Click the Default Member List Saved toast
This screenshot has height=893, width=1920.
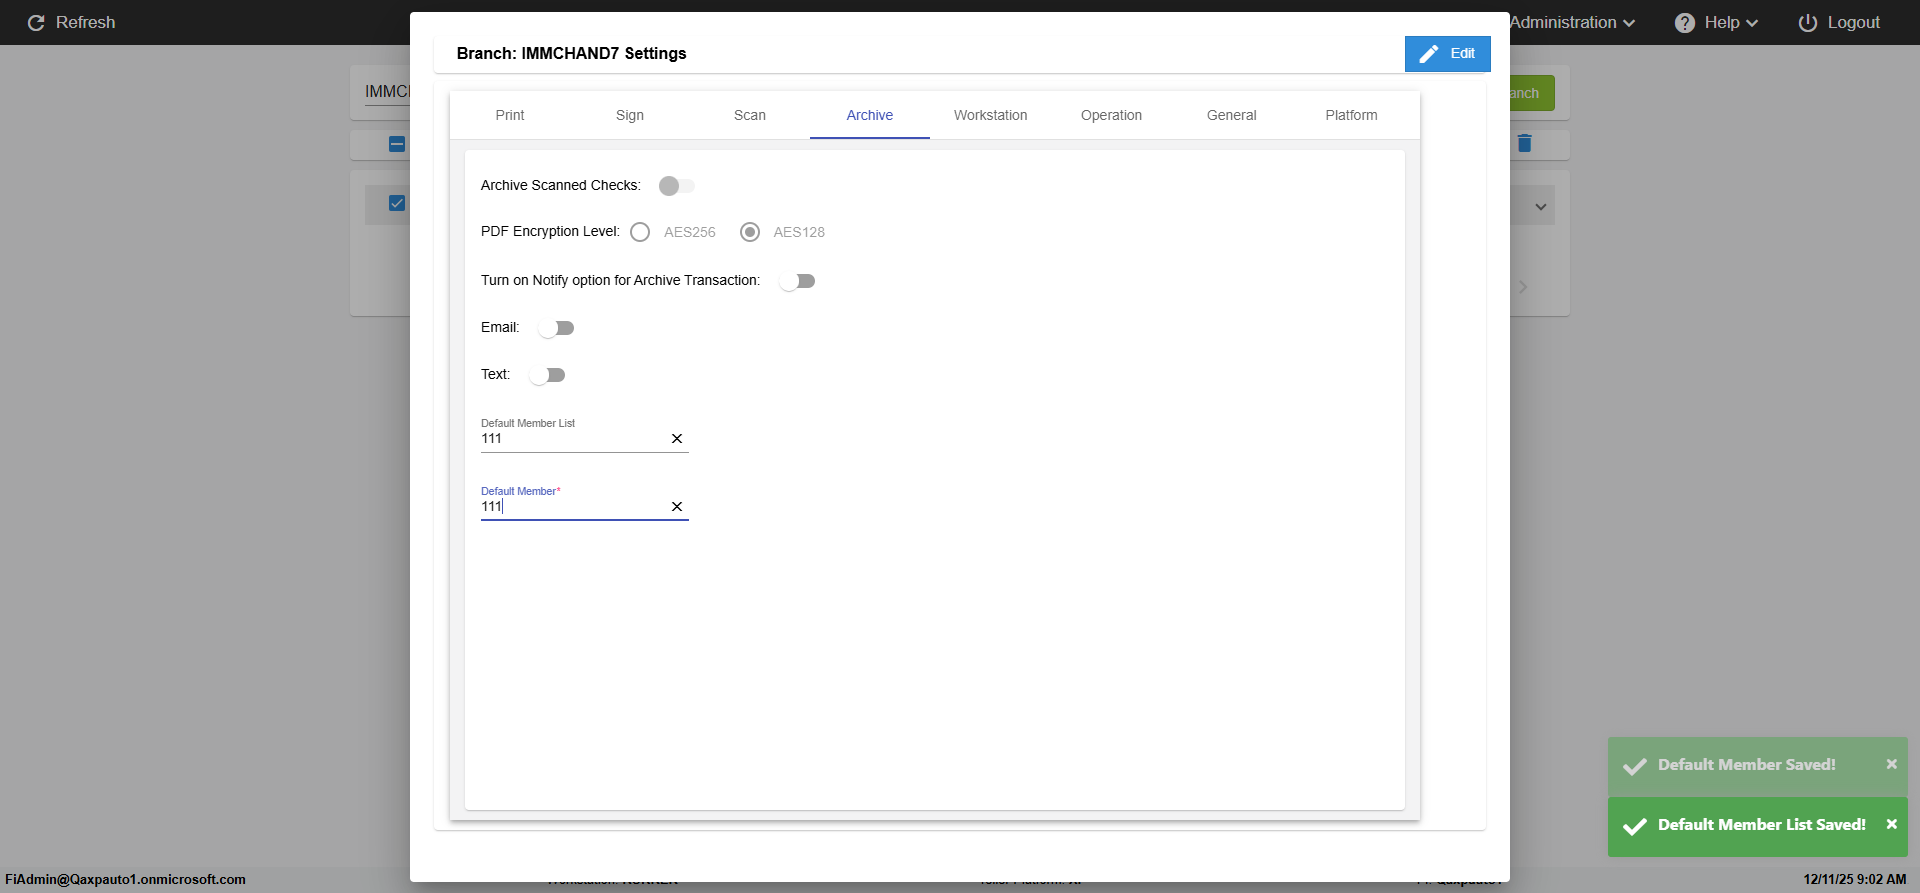tap(1758, 826)
